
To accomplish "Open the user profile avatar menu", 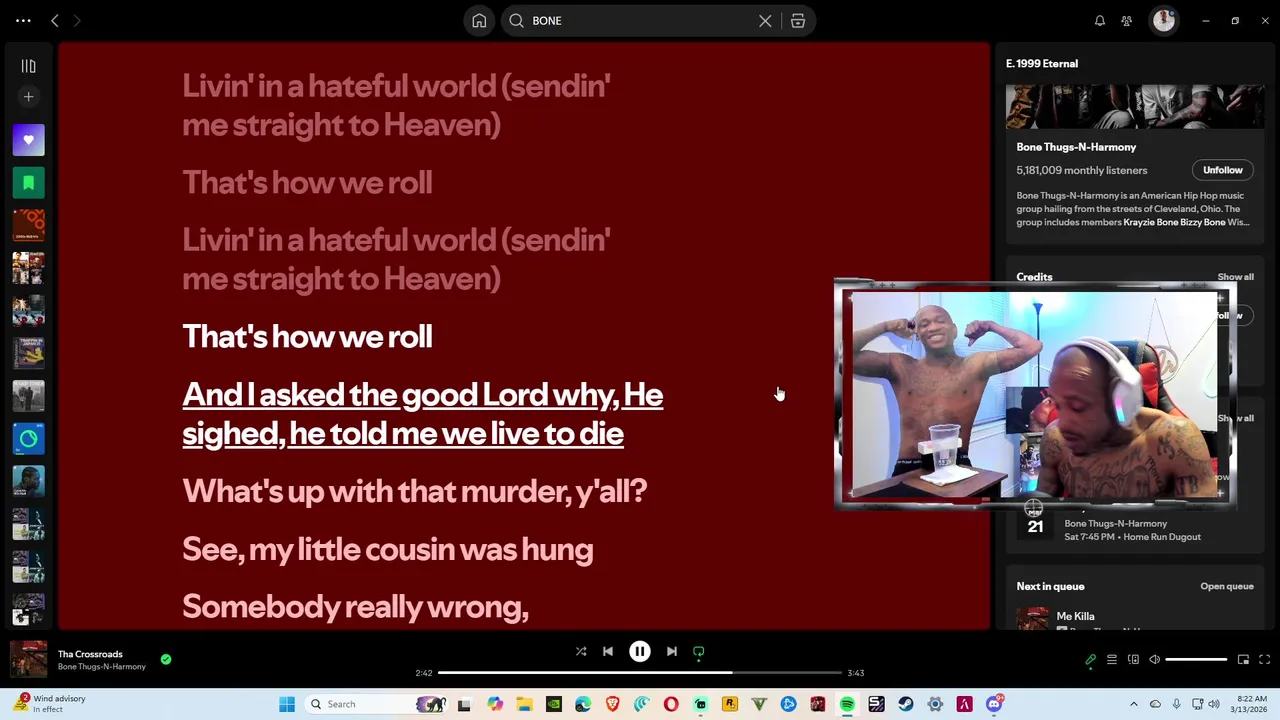I will tap(1164, 21).
